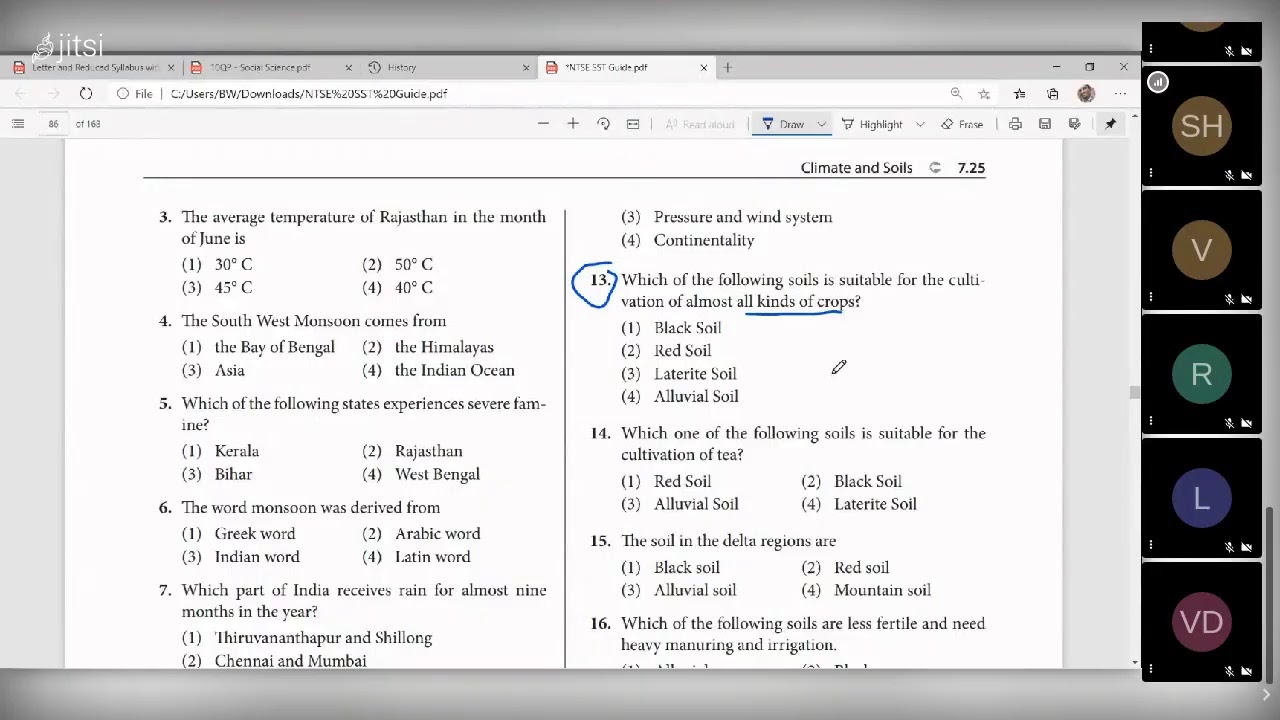Close the History tab

pos(526,68)
